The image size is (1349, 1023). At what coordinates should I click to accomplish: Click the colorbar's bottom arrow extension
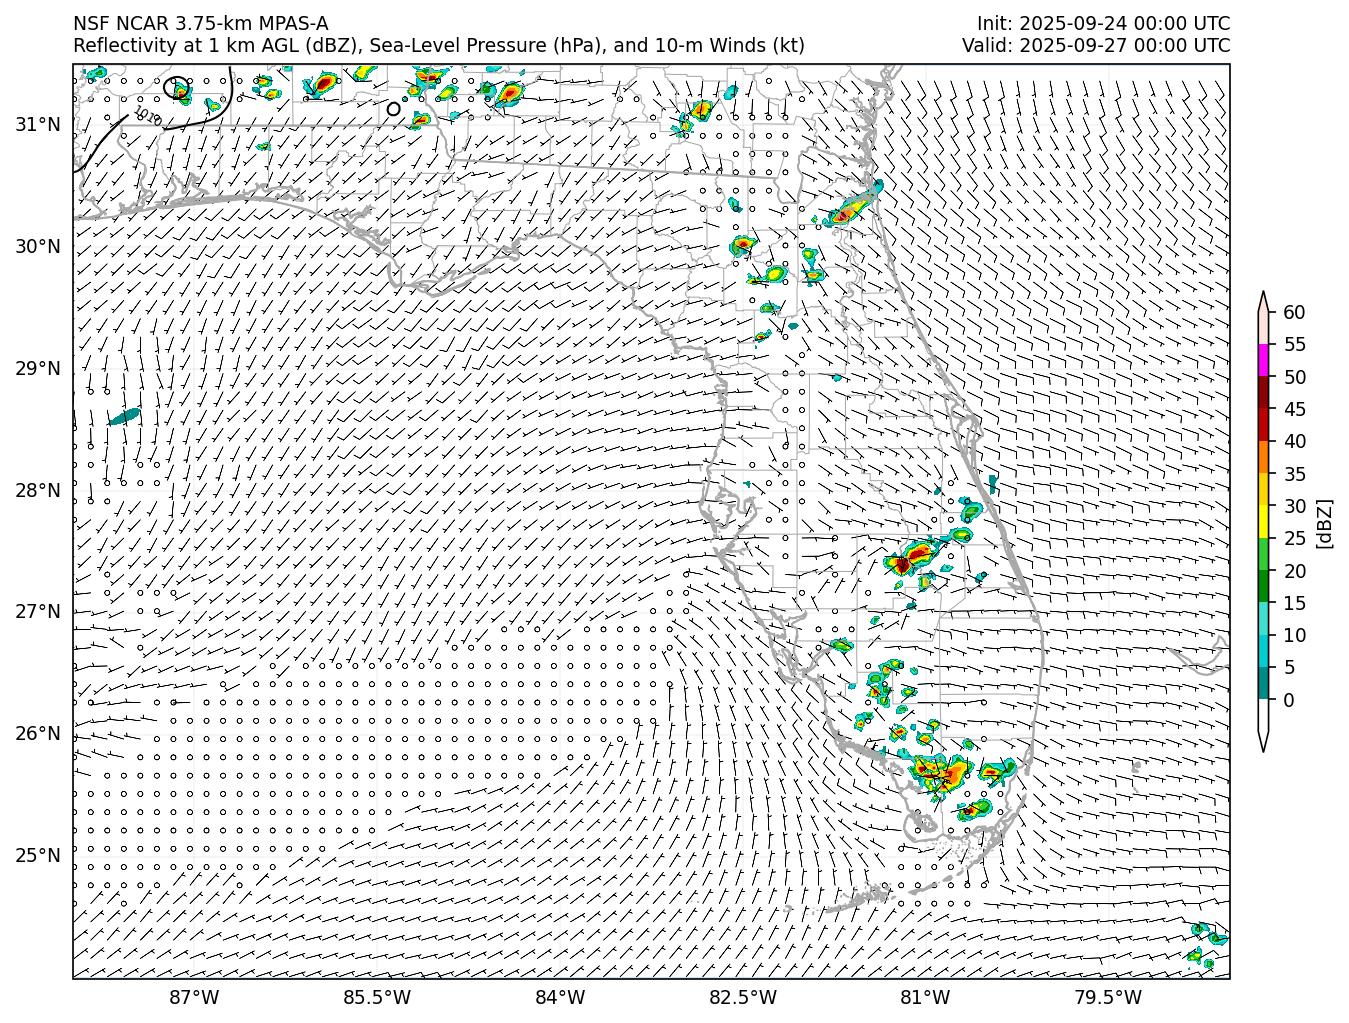1263,740
